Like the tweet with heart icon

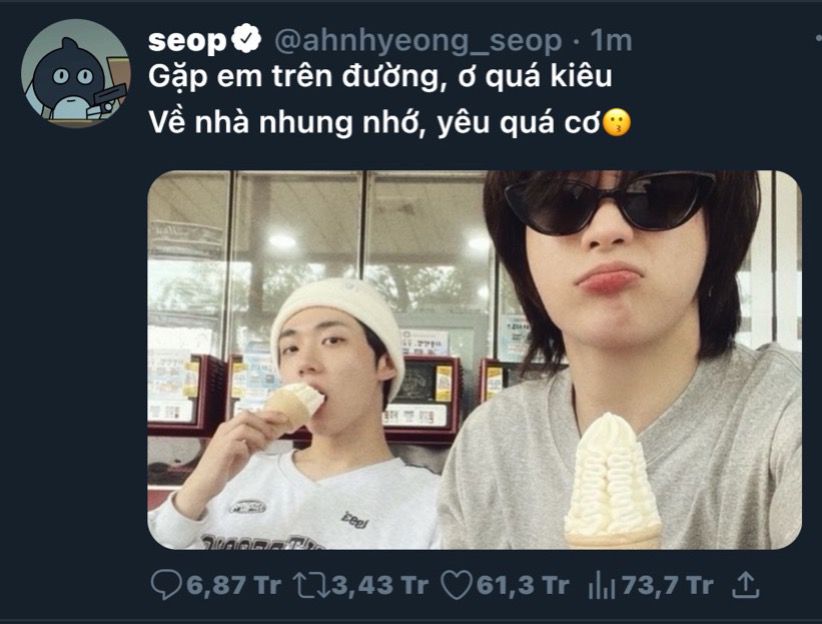(456, 585)
